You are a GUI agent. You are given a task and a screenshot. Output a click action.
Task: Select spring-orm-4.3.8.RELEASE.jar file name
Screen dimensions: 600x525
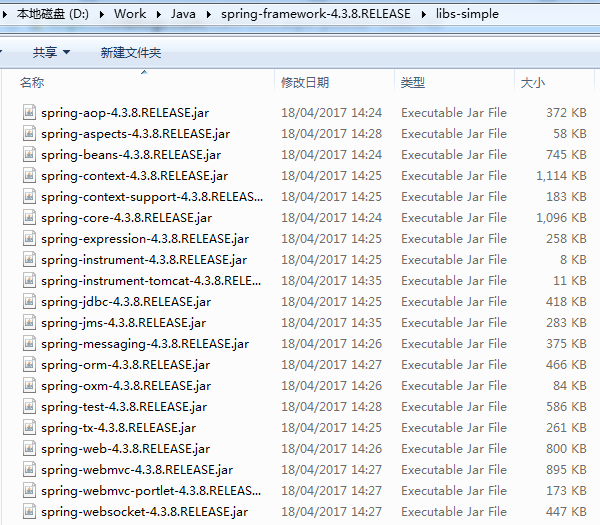click(x=126, y=365)
